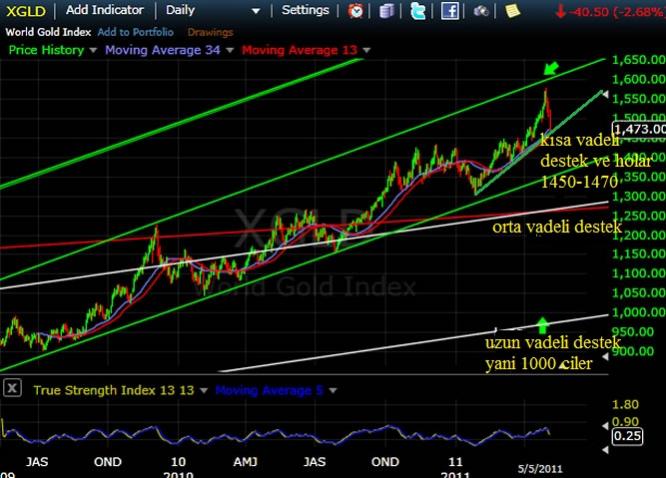Close the True Strength Index panel
The width and height of the screenshot is (666, 478).
coord(11,389)
